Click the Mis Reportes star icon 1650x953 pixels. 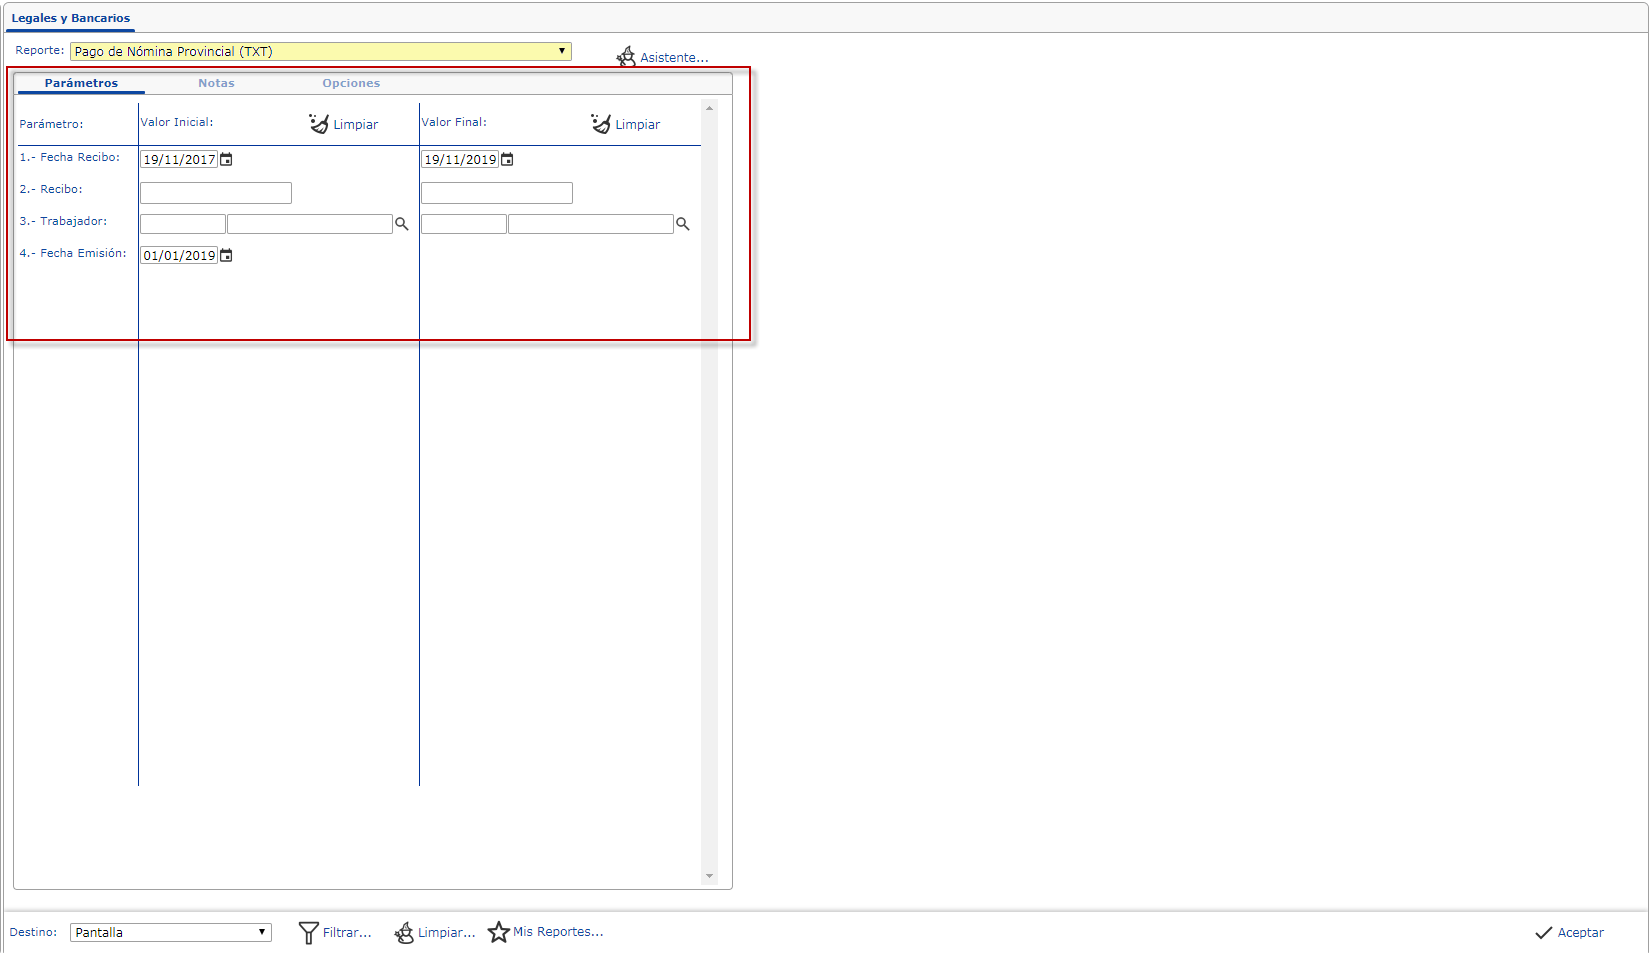tap(499, 932)
